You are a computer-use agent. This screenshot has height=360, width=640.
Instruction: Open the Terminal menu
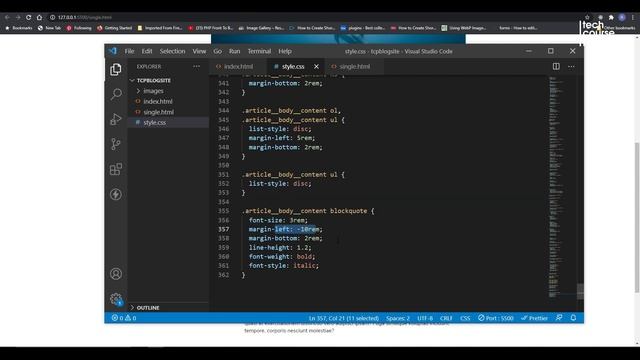click(x=259, y=51)
